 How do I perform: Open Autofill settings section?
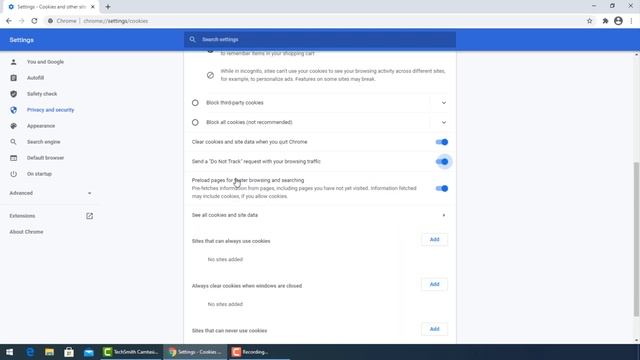coord(36,78)
